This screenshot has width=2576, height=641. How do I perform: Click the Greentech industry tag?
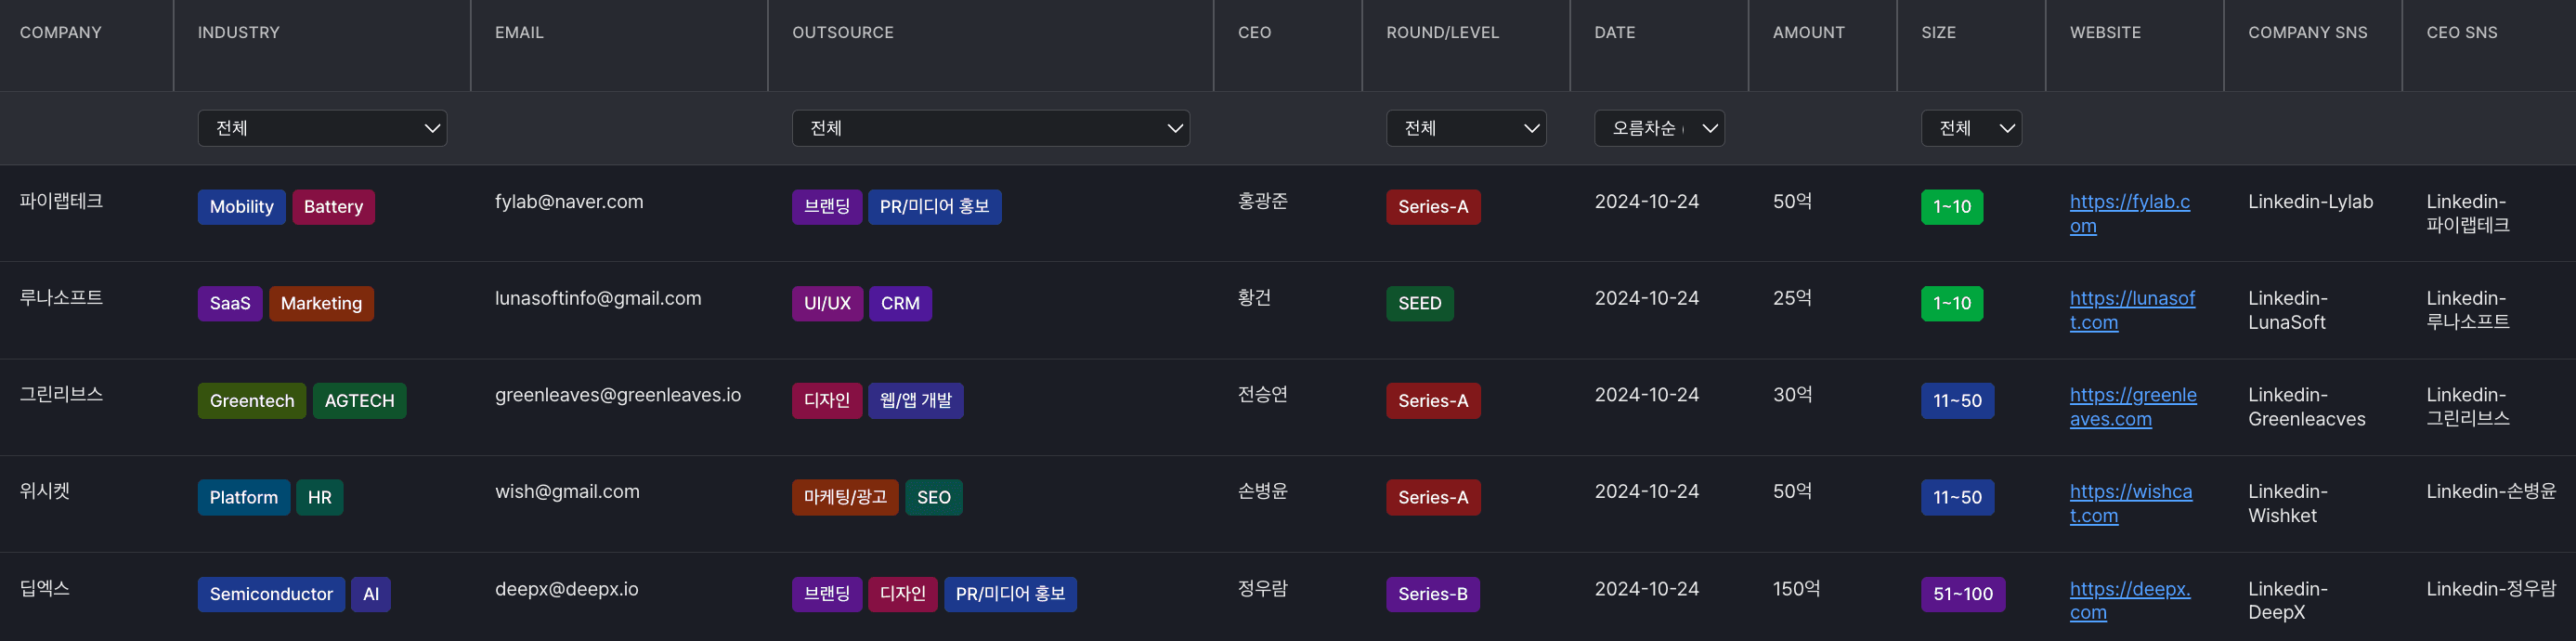click(x=252, y=401)
